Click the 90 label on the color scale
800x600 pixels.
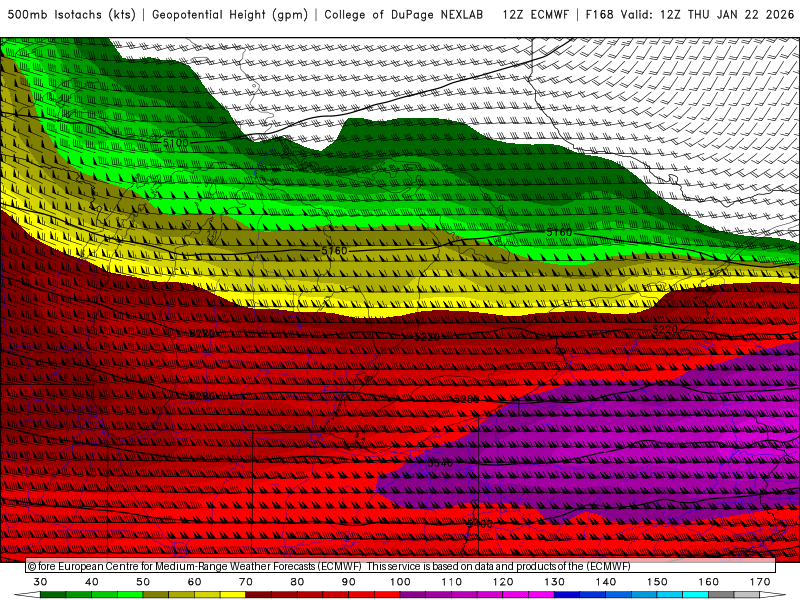pos(348,582)
